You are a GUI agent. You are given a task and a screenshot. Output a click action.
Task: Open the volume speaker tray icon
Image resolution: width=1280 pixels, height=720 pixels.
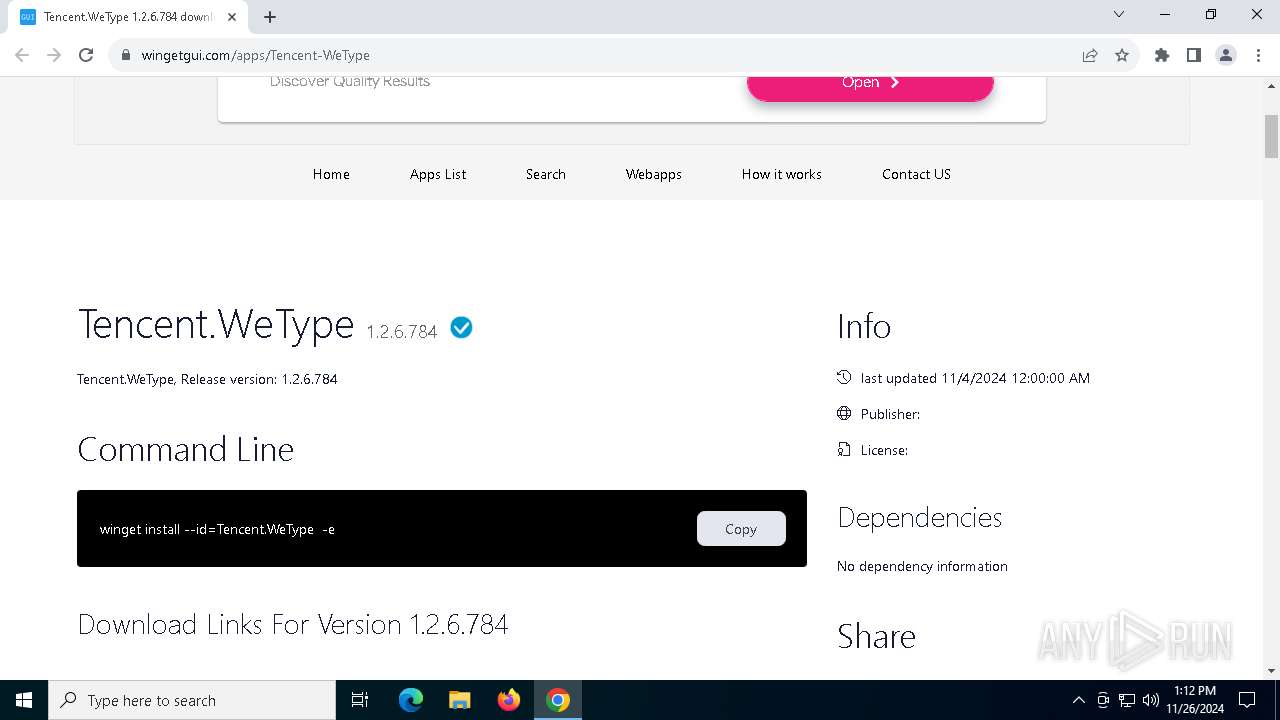coord(1151,700)
